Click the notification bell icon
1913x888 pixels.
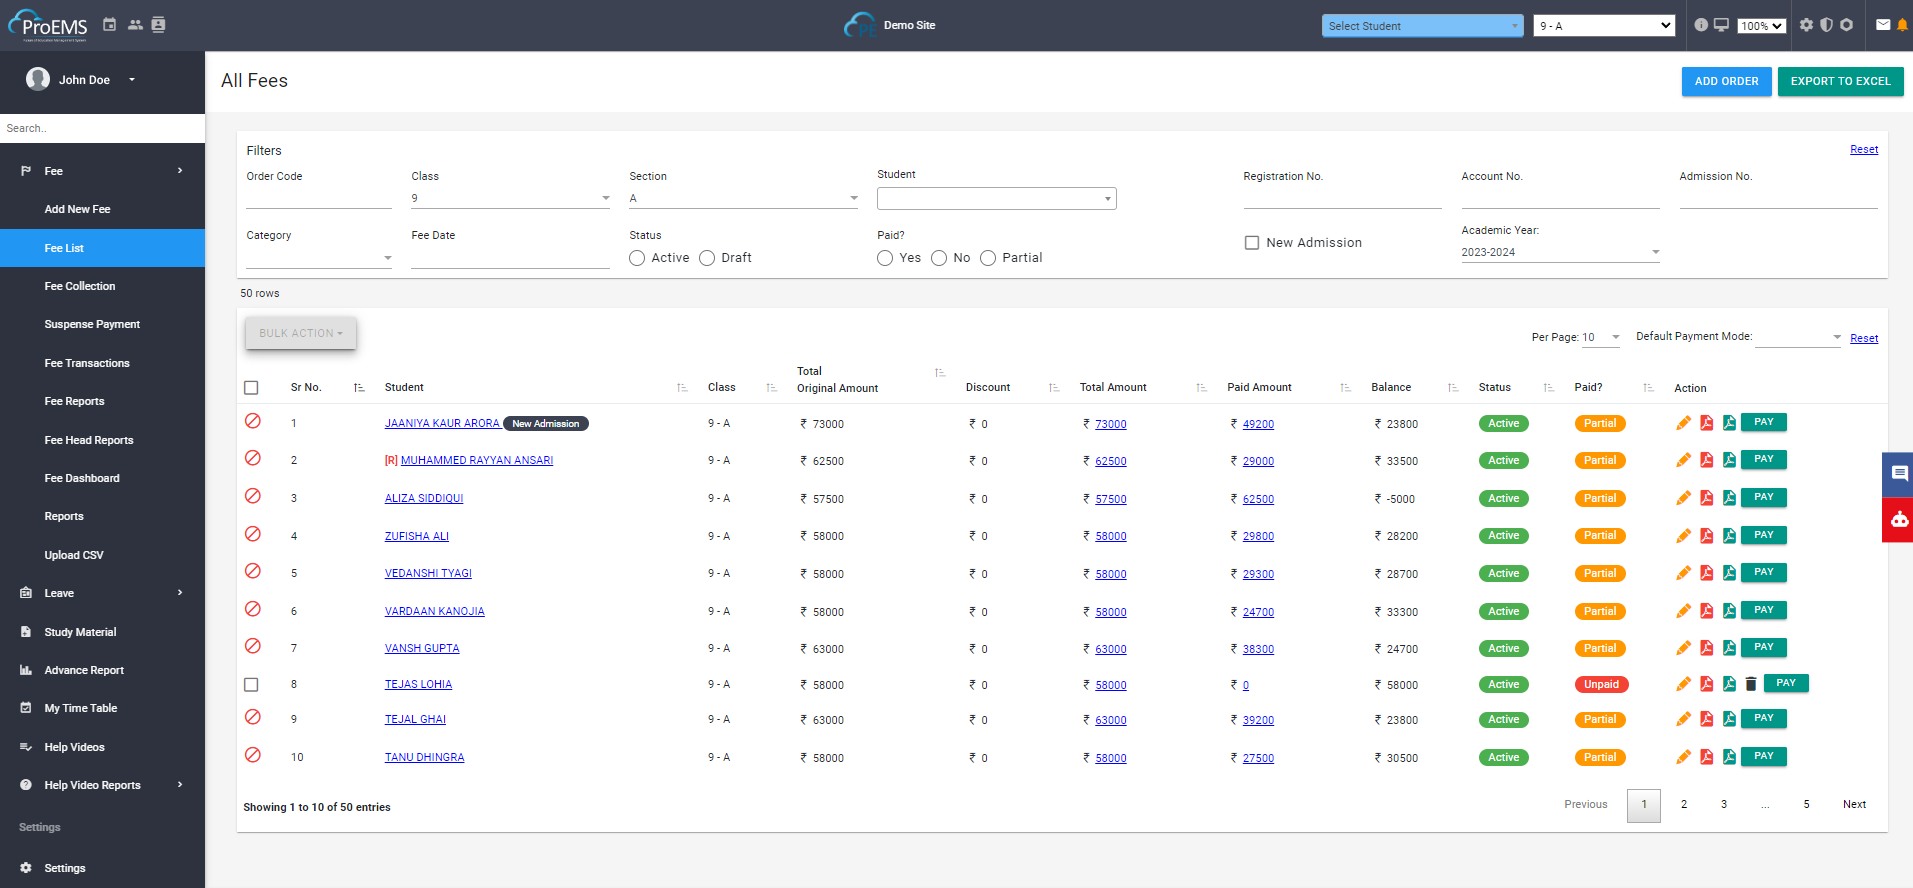tap(1902, 25)
